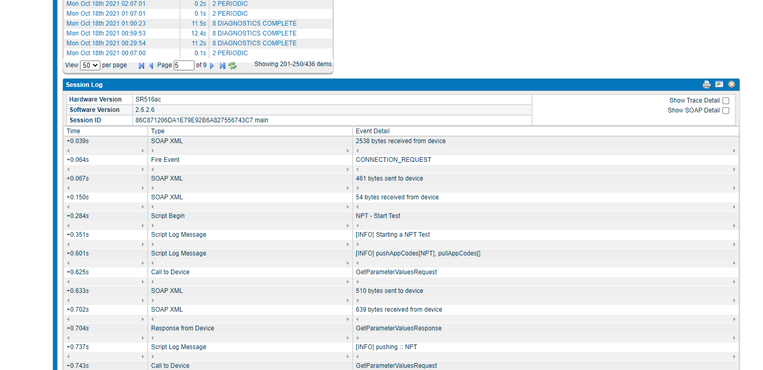Select the Hardware Version value SR516ac
The height and width of the screenshot is (370, 763).
tap(148, 99)
